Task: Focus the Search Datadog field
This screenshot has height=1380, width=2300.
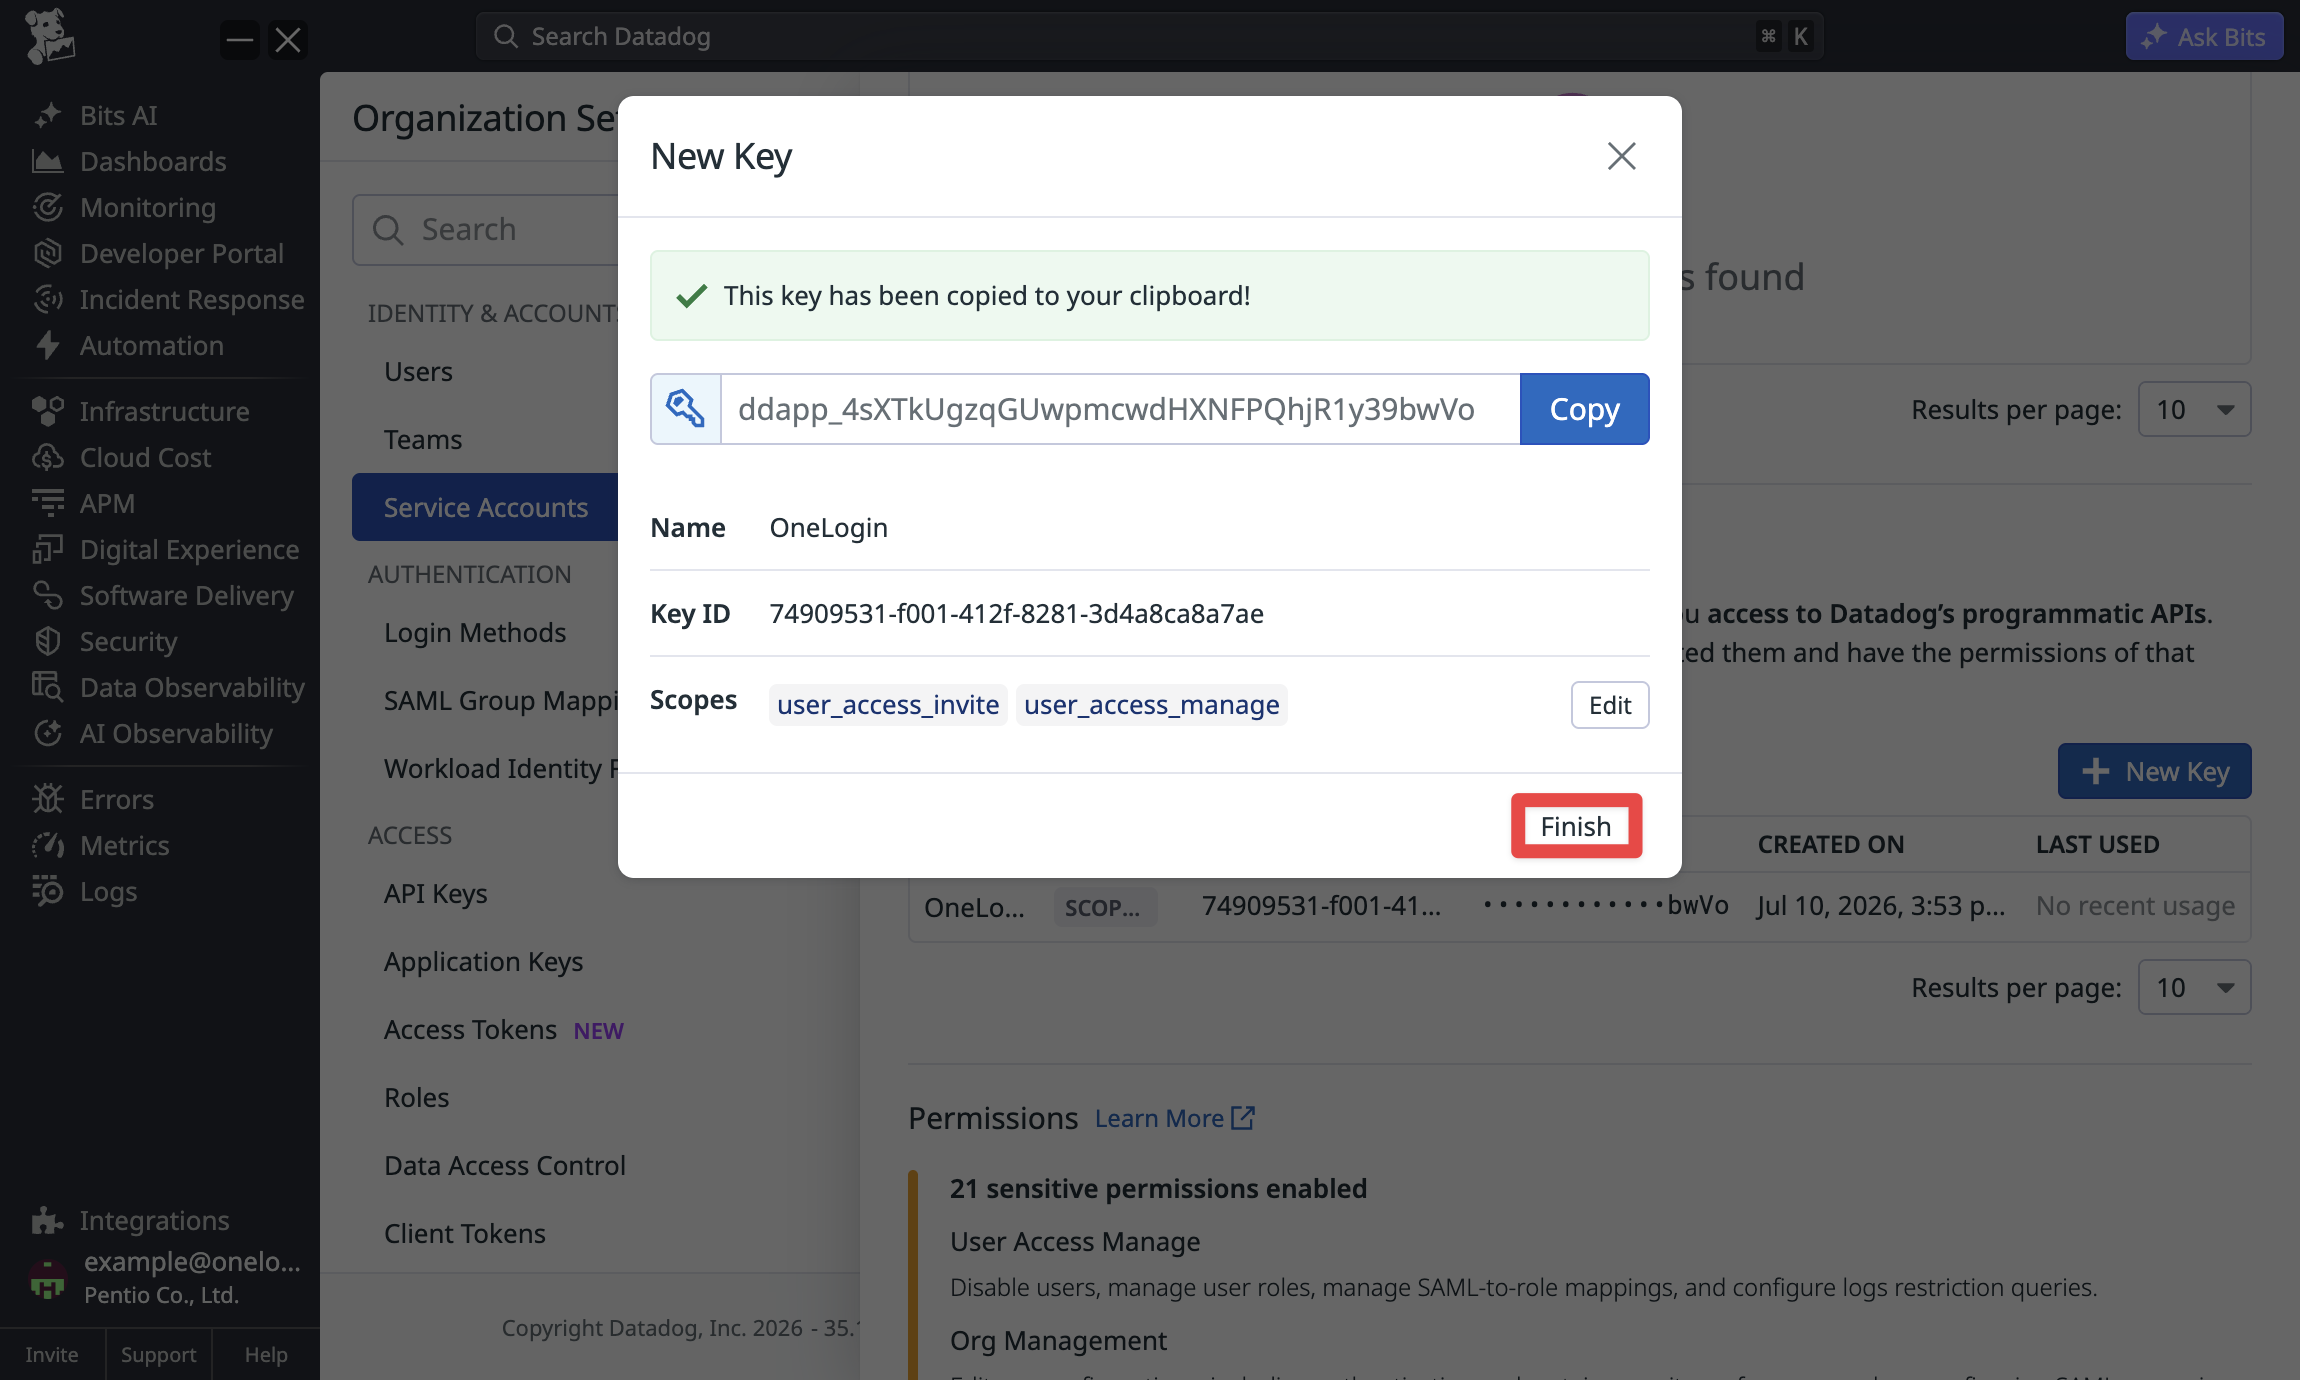Action: [x=1149, y=37]
